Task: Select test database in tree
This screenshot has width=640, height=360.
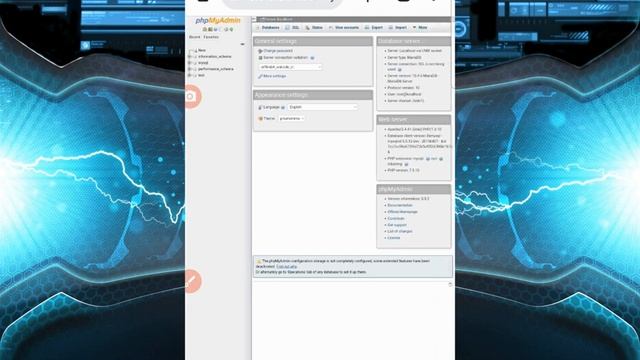Action: click(x=201, y=75)
